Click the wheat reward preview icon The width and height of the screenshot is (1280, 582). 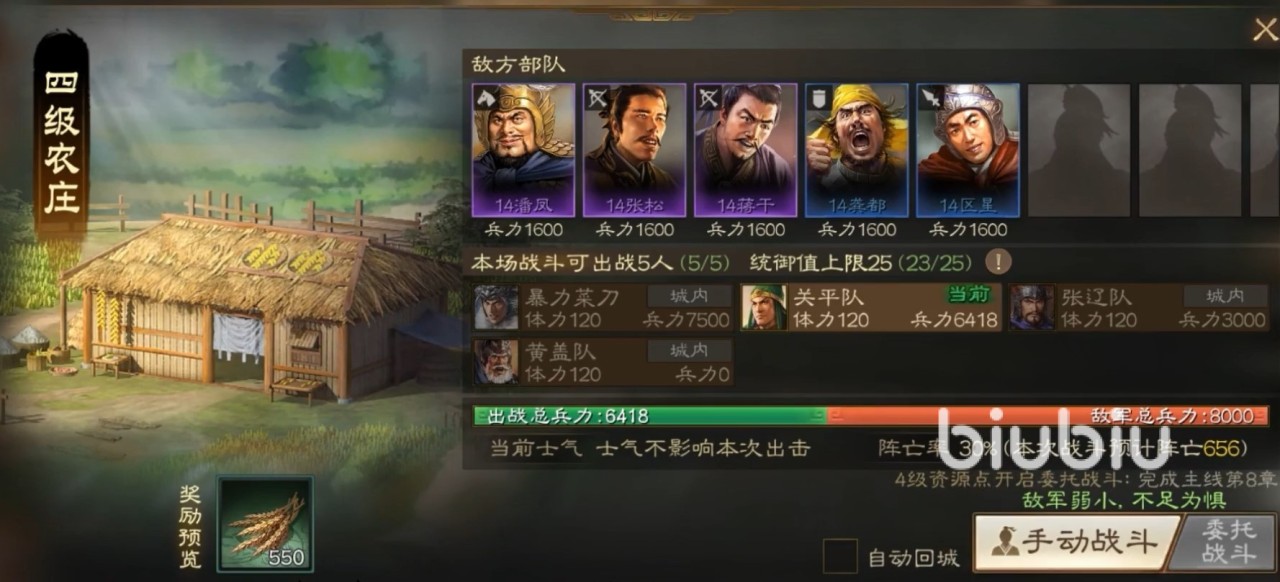[x=265, y=523]
